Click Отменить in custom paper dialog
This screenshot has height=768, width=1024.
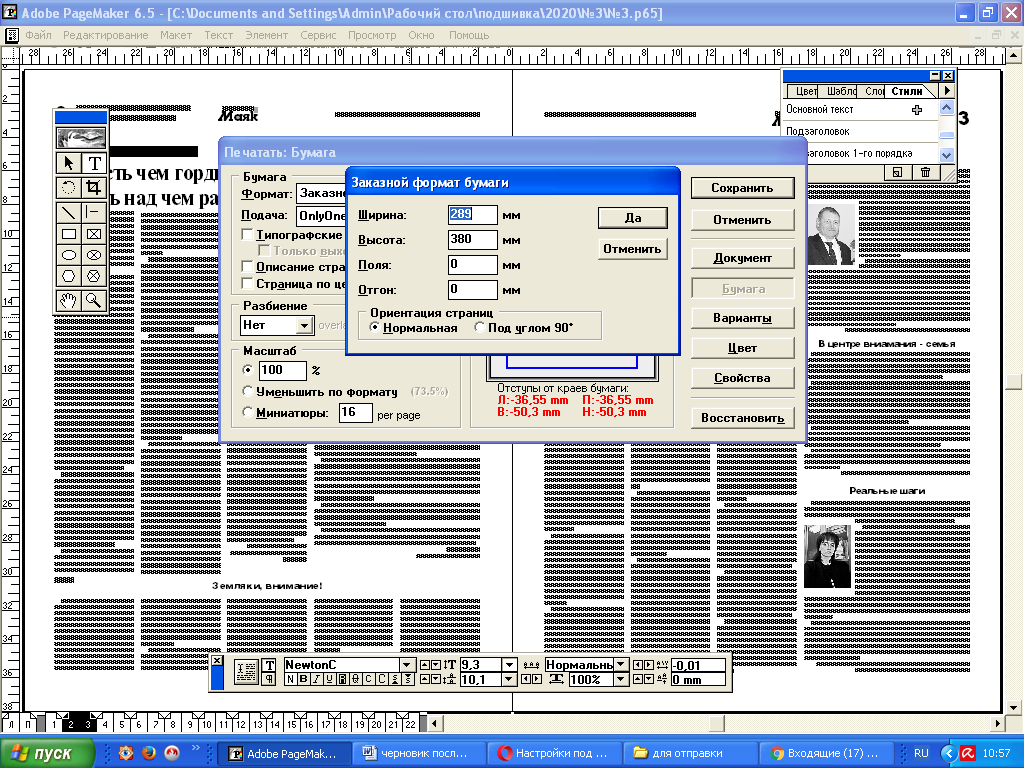[633, 249]
